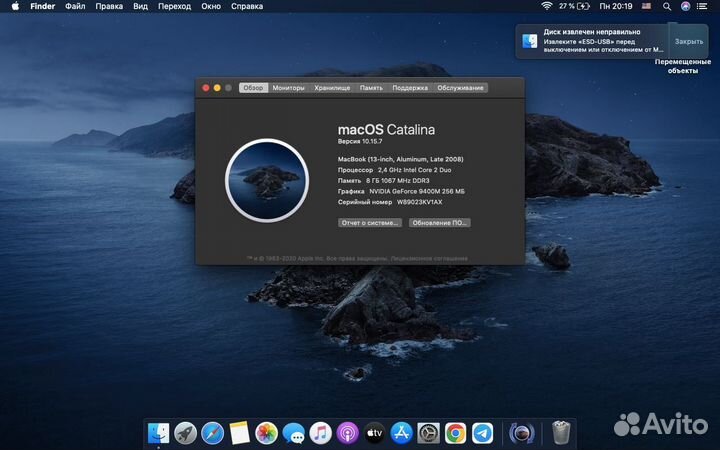This screenshot has height=450, width=720.
Task: Click the Отчет о системе button
Action: point(370,223)
